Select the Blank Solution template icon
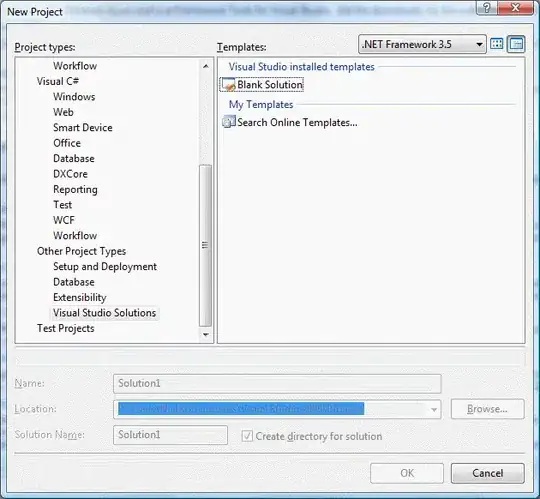The height and width of the screenshot is (499, 540). pos(228,85)
